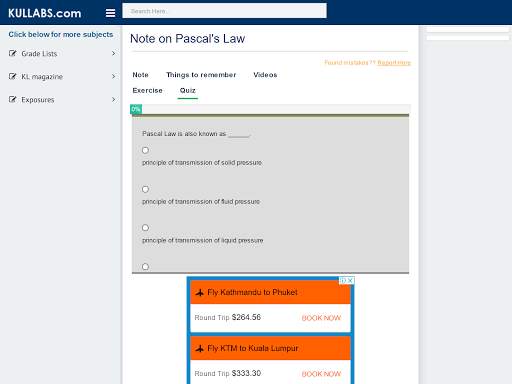Select 'transmission of liquid pressure' radio option

(145, 228)
